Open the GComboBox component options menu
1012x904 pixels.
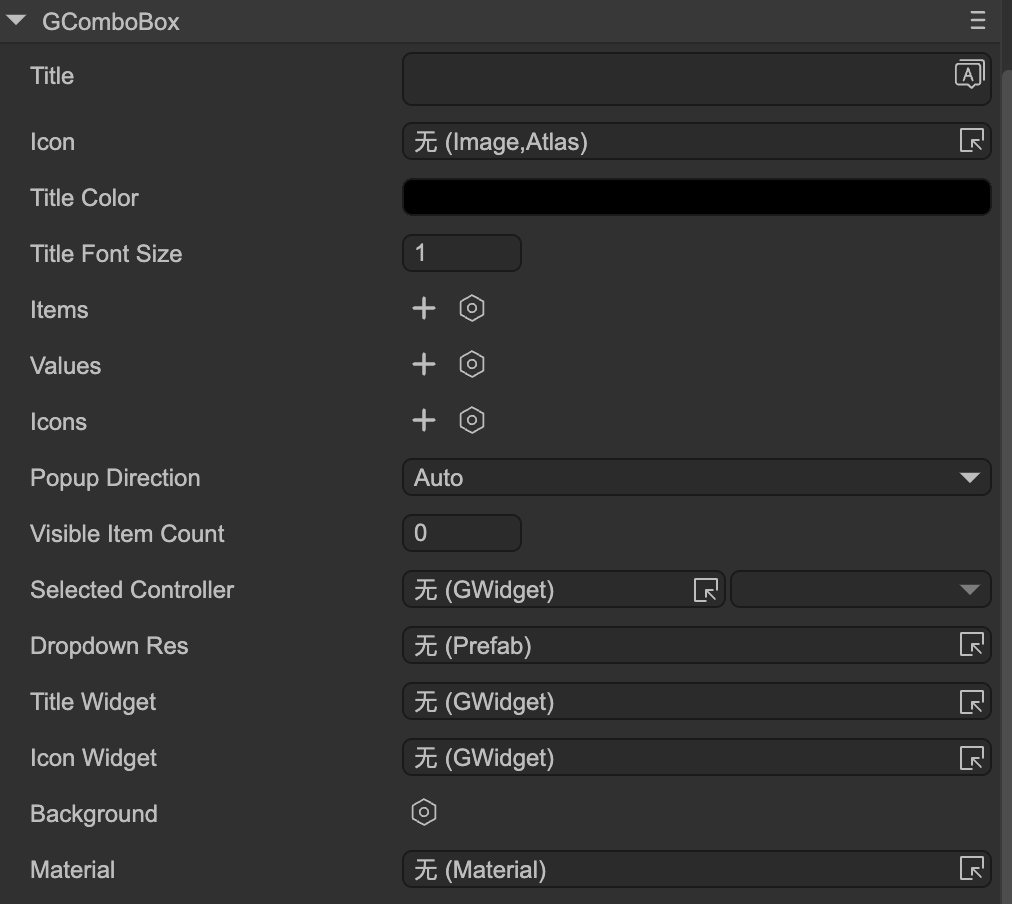pos(977,21)
